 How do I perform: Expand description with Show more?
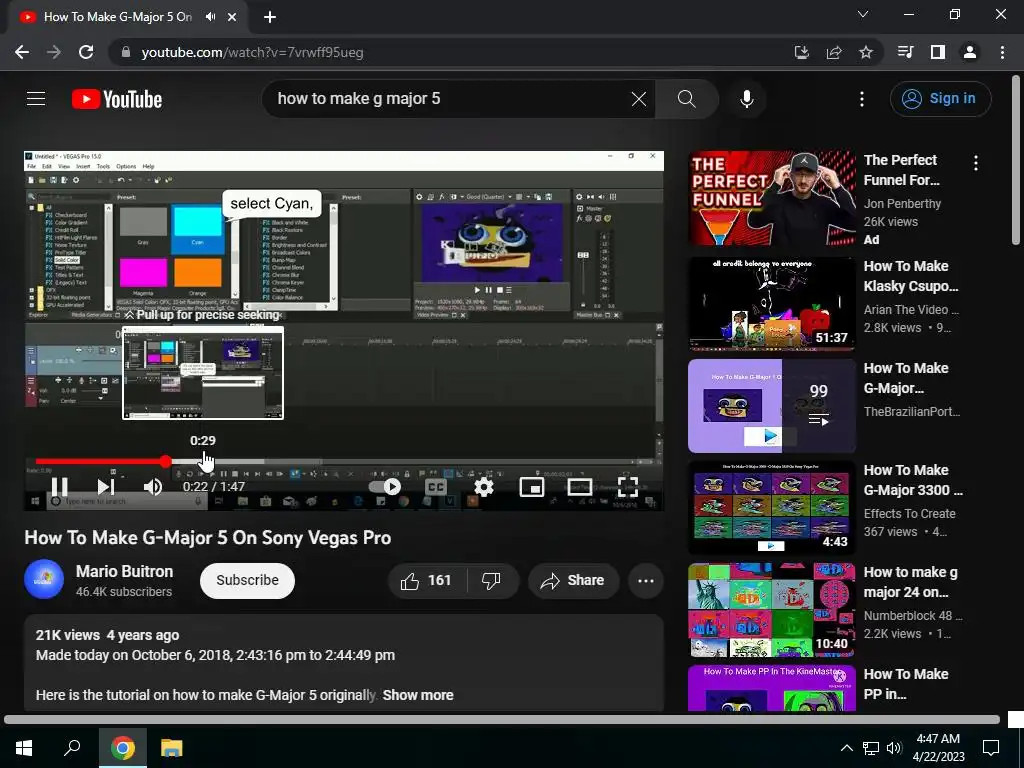tap(418, 695)
